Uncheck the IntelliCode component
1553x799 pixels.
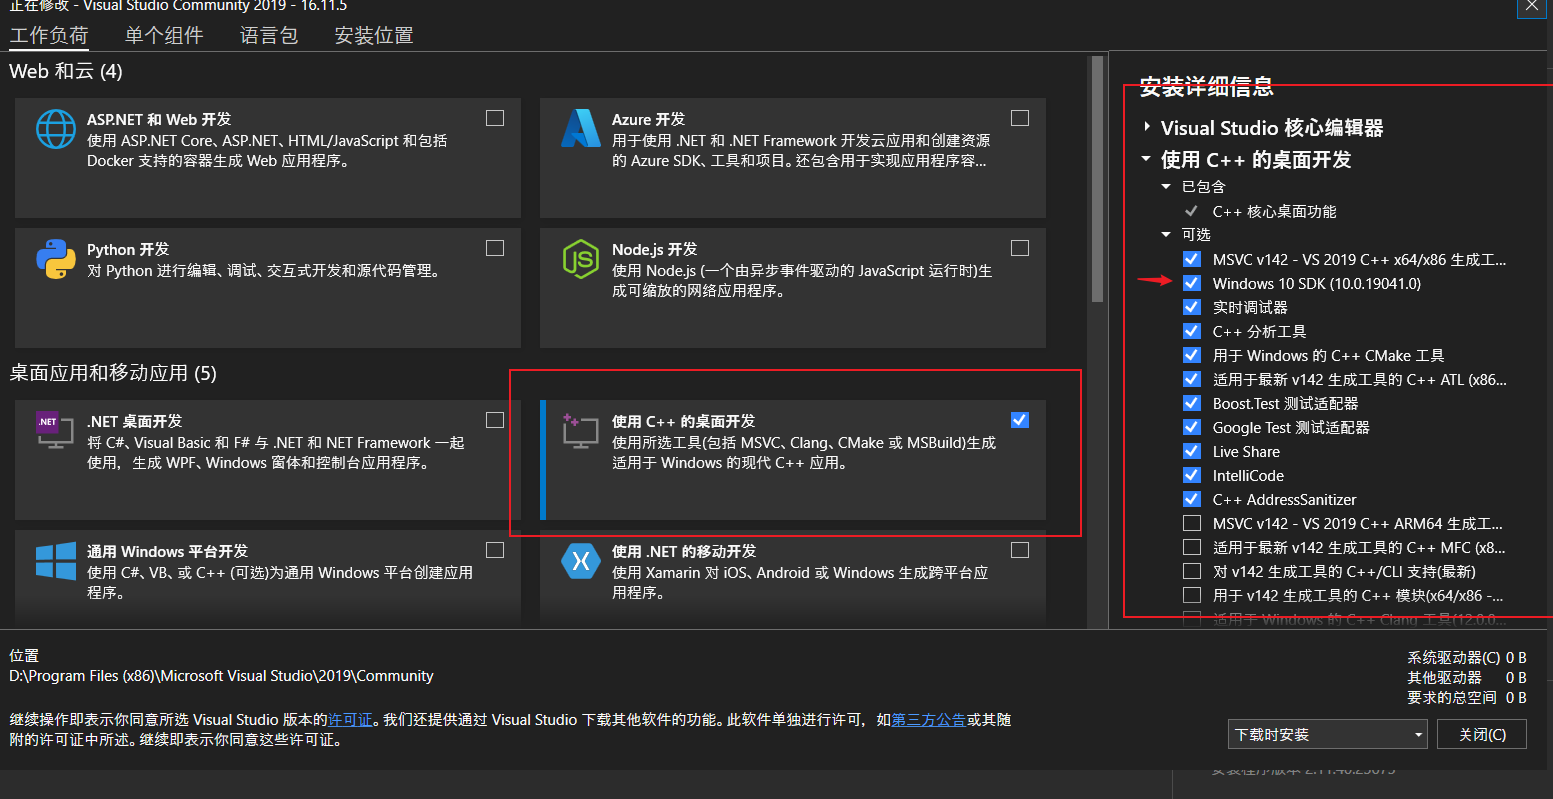[1192, 475]
